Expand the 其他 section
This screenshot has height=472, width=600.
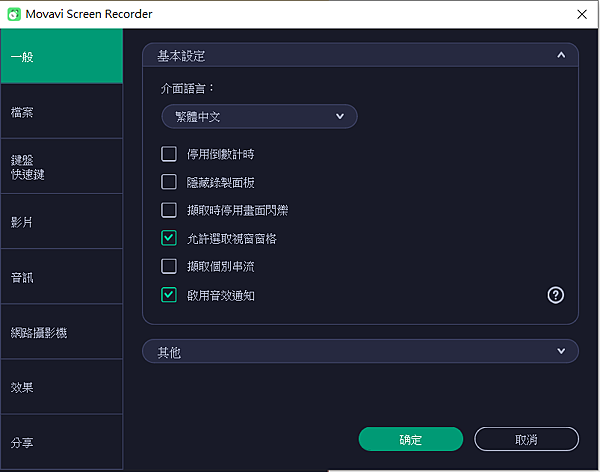[x=360, y=351]
